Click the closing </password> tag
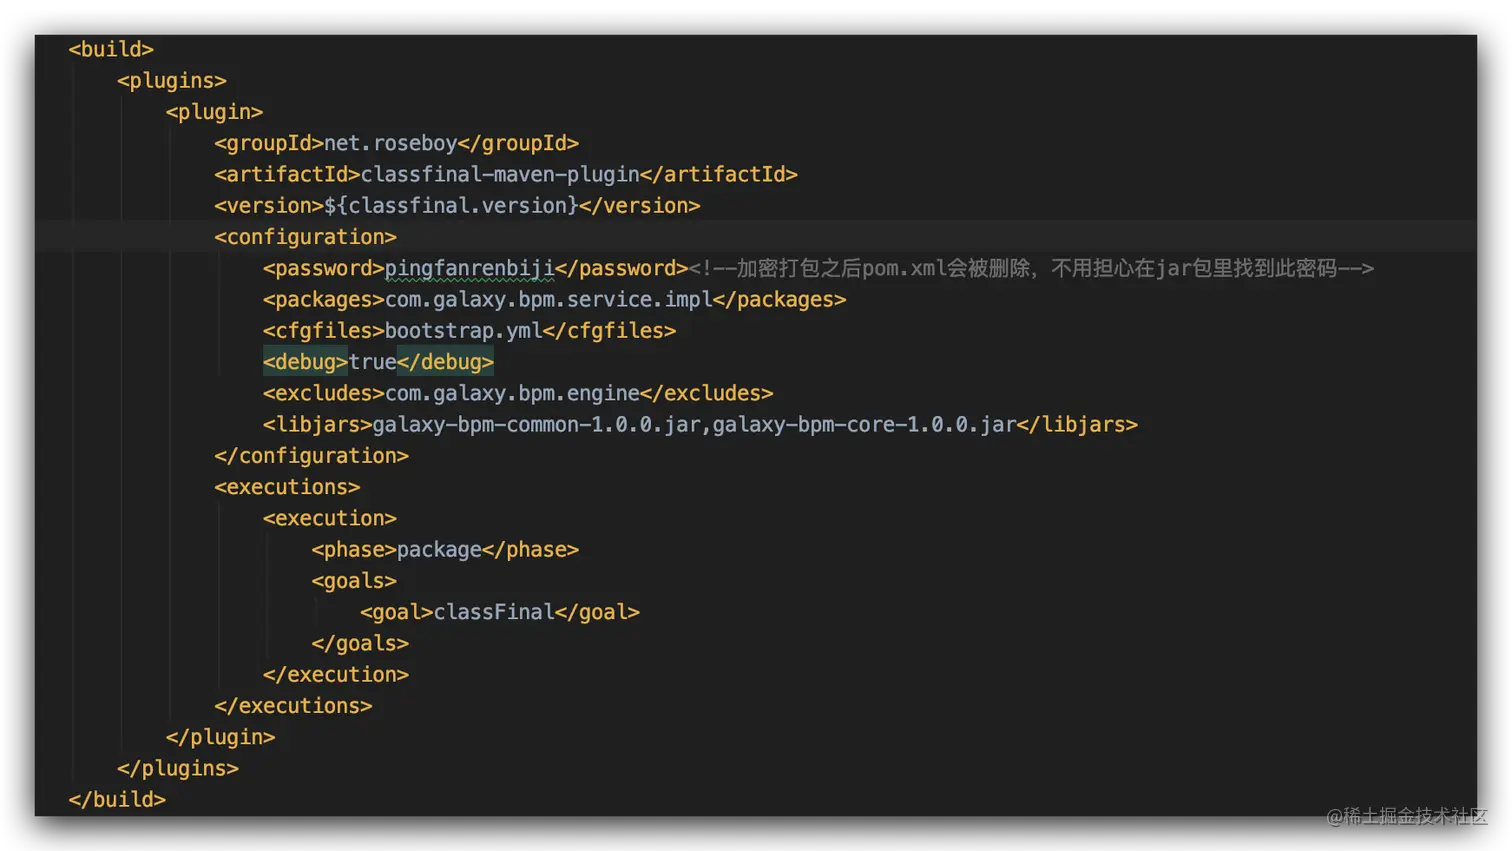This screenshot has width=1512, height=851. (x=622, y=268)
